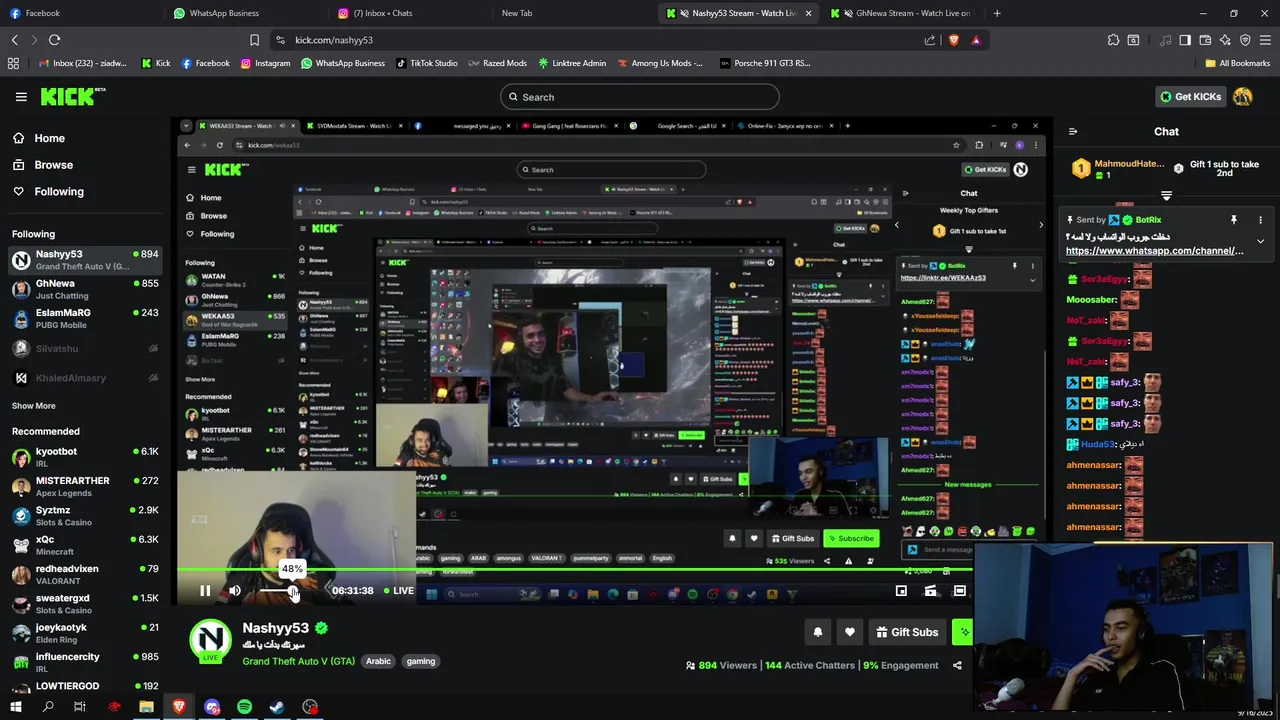Open GhNewa channel in Following list
This screenshot has height=720, width=1280.
[86, 289]
